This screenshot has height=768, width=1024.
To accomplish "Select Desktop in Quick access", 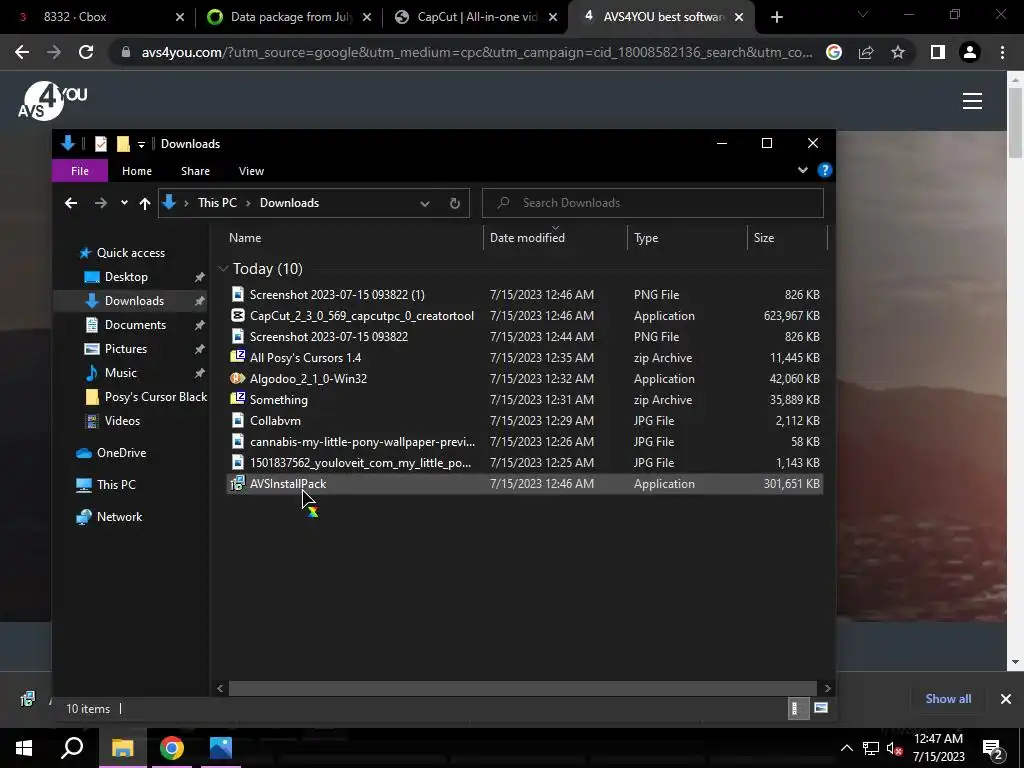I will click(126, 277).
